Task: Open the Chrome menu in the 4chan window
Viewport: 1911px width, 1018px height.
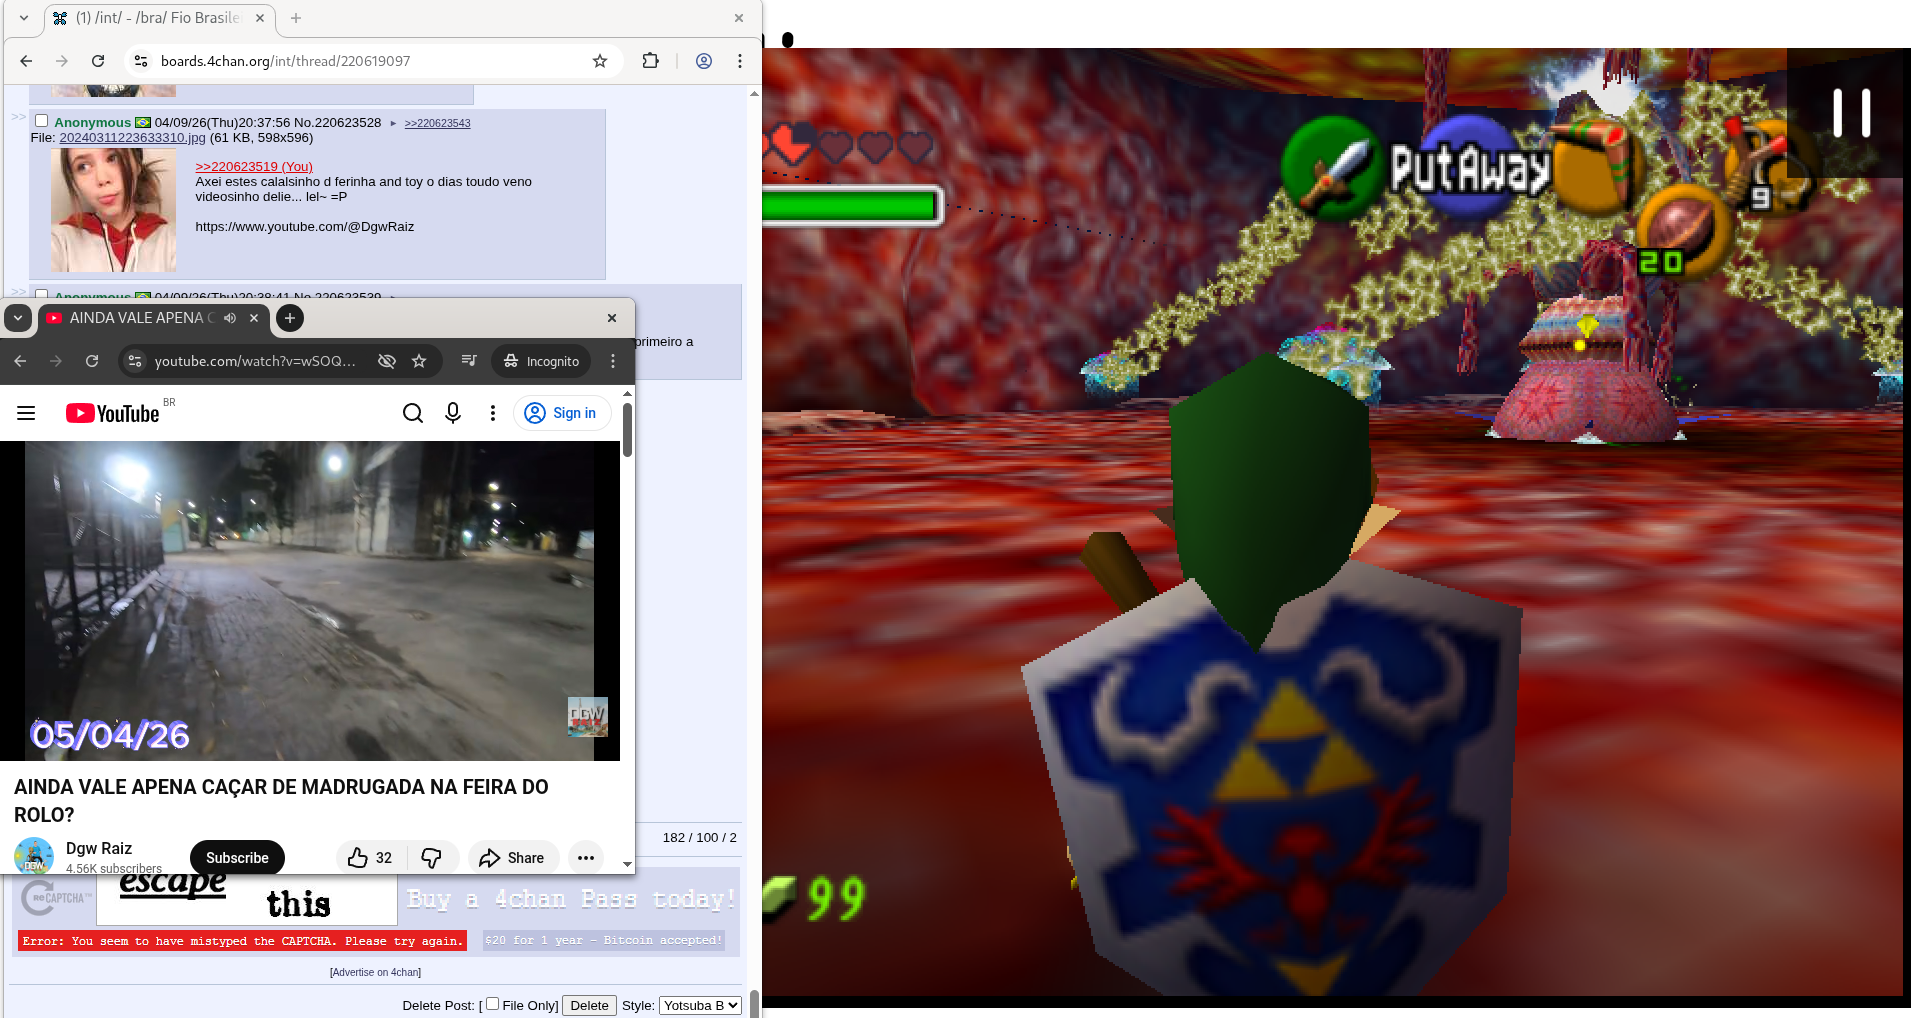Action: (740, 61)
